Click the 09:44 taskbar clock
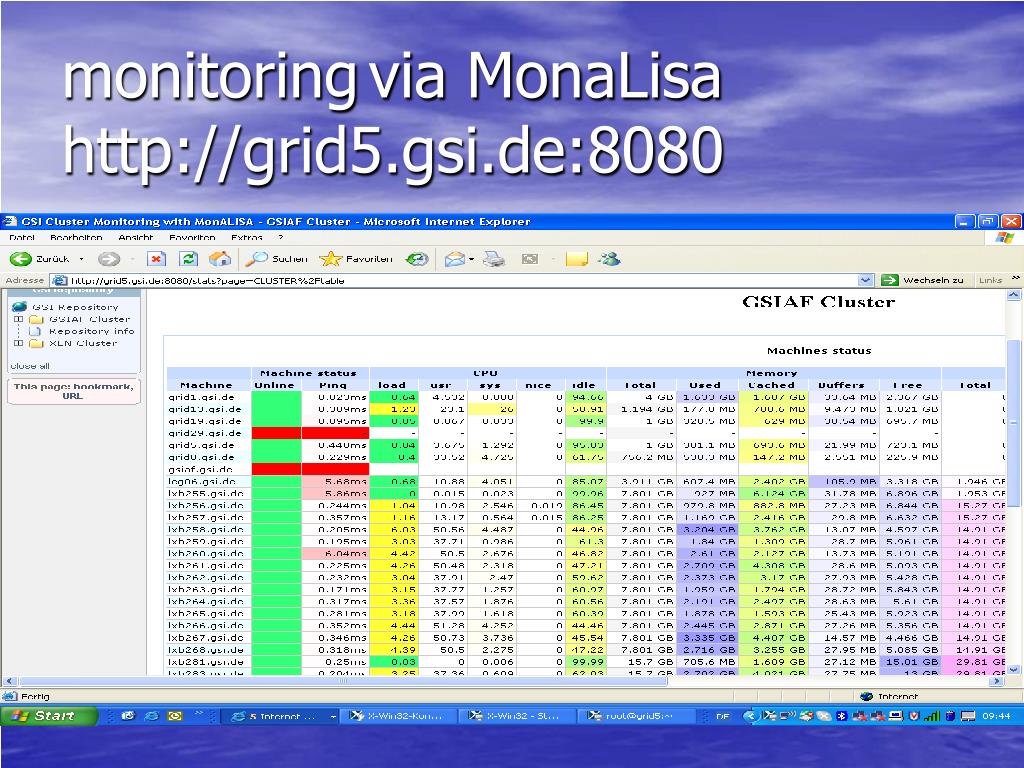This screenshot has width=1024, height=768. [996, 716]
